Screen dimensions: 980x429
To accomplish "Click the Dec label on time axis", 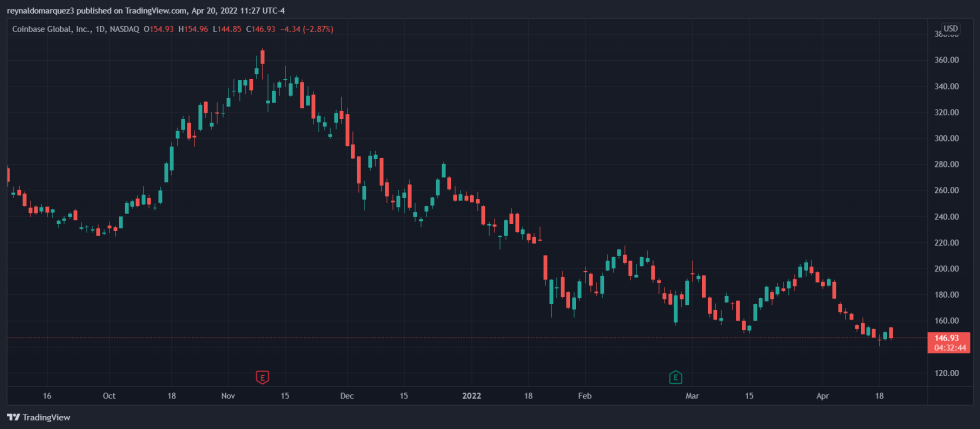I will tap(346, 396).
